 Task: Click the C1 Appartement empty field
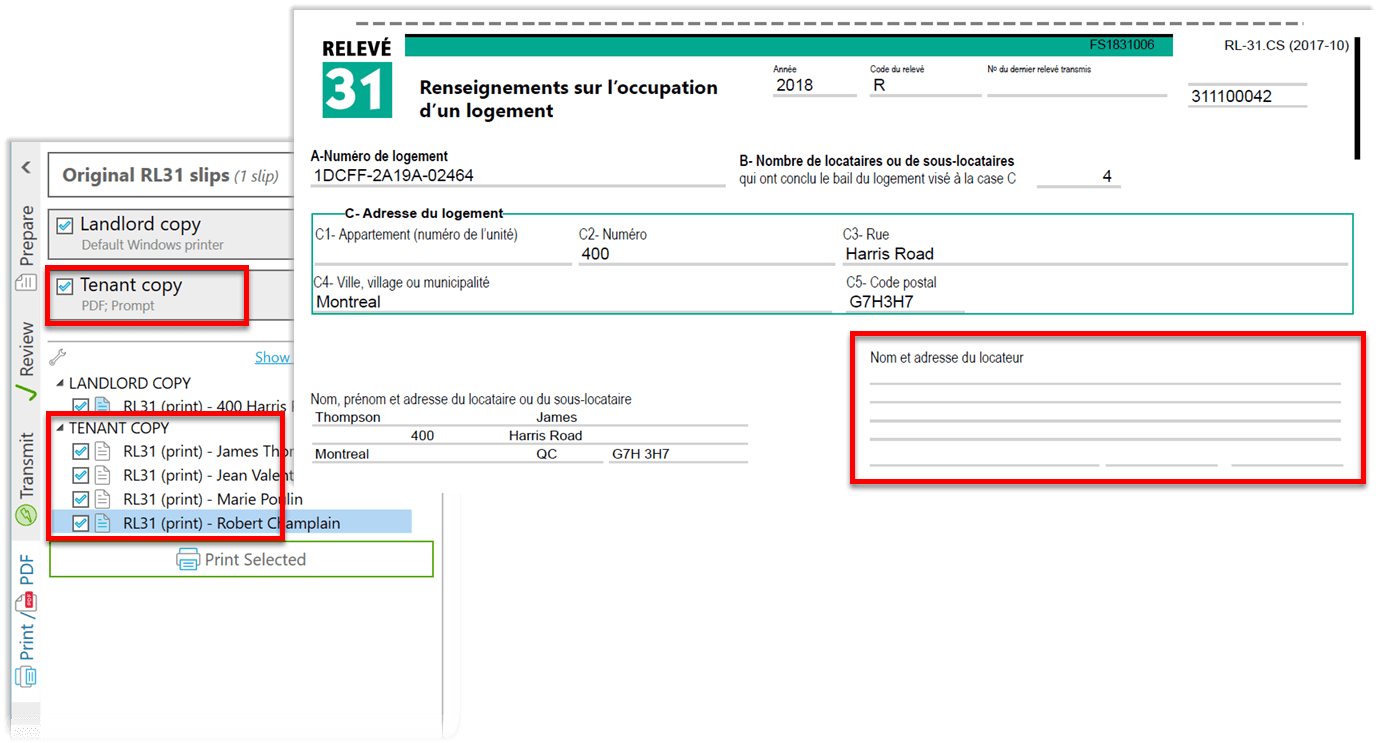point(441,254)
